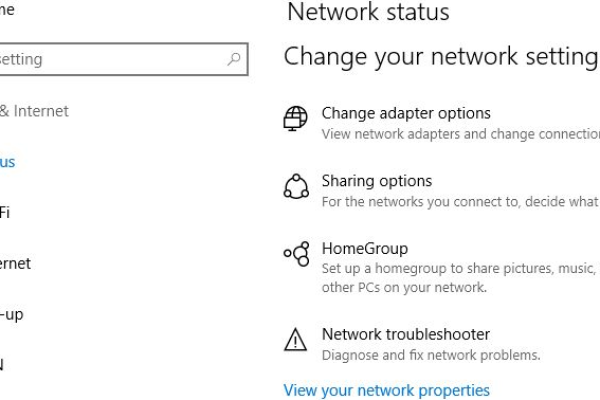
Task: Return to Home at sidebar top
Action: (x=7, y=10)
